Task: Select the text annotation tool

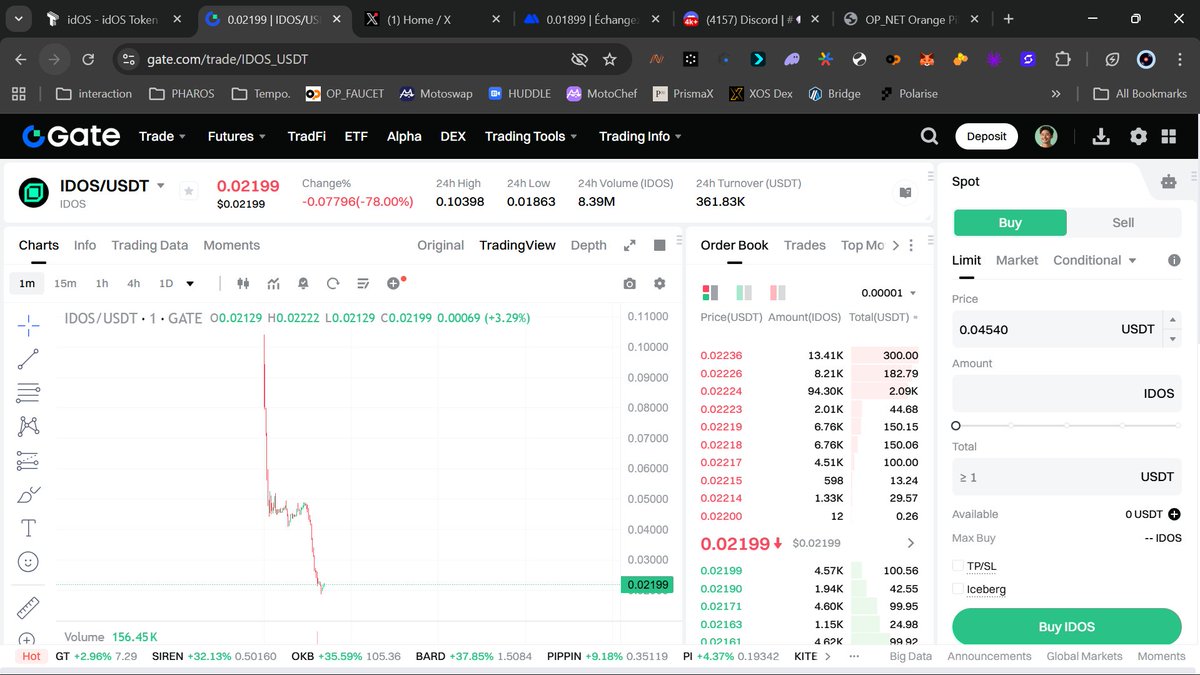Action: (28, 528)
